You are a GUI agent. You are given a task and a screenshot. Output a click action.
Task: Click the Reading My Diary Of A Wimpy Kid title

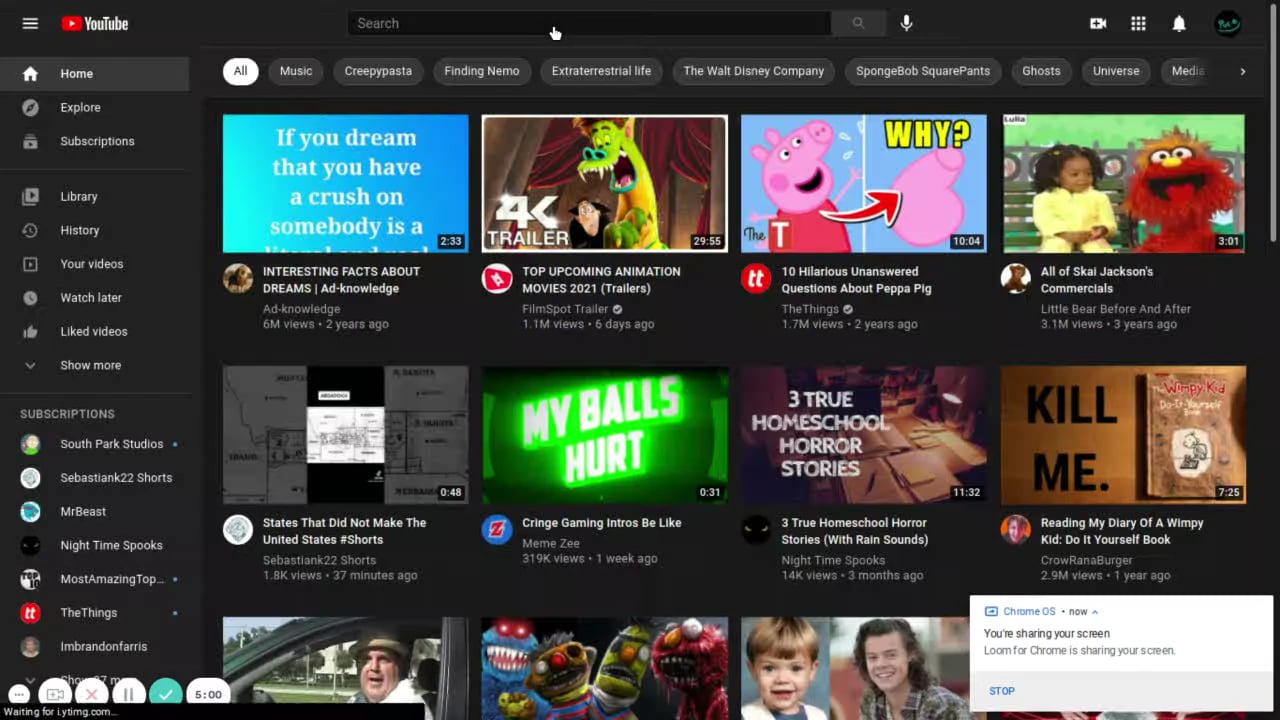tap(1122, 531)
